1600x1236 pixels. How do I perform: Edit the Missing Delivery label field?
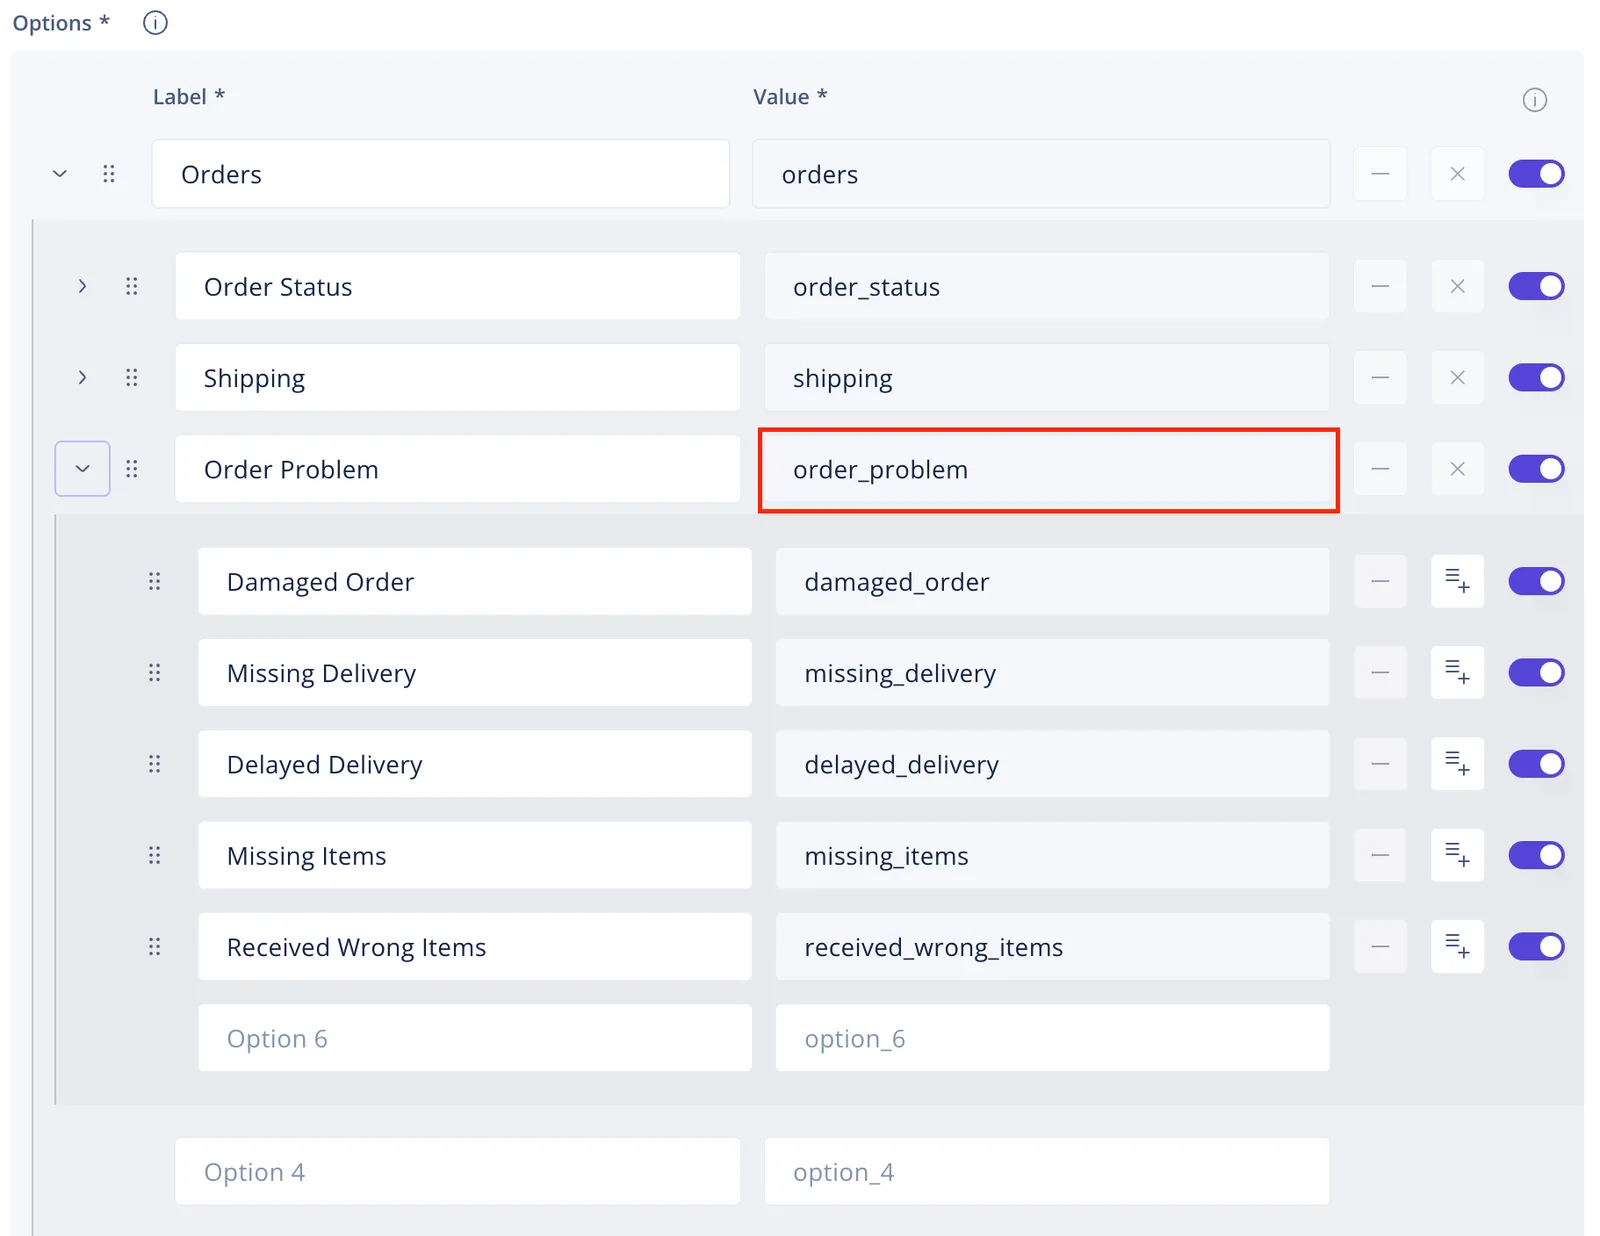pyautogui.click(x=475, y=673)
